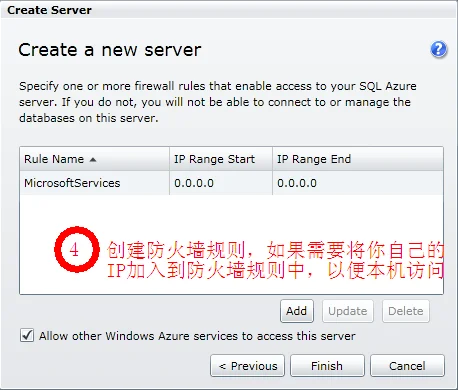Image resolution: width=458 pixels, height=390 pixels.
Task: Click the Create Server title bar
Action: click(229, 10)
